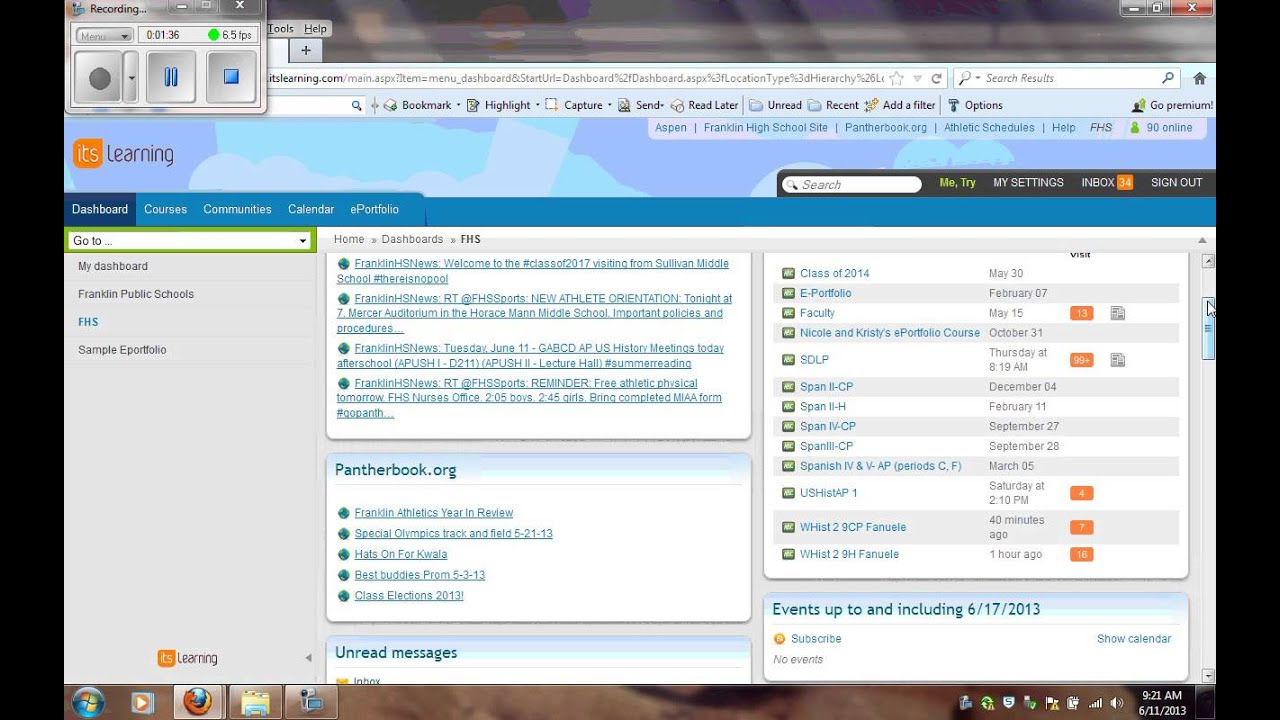Switch to the Calendar tab
The image size is (1280, 720).
[x=311, y=209]
